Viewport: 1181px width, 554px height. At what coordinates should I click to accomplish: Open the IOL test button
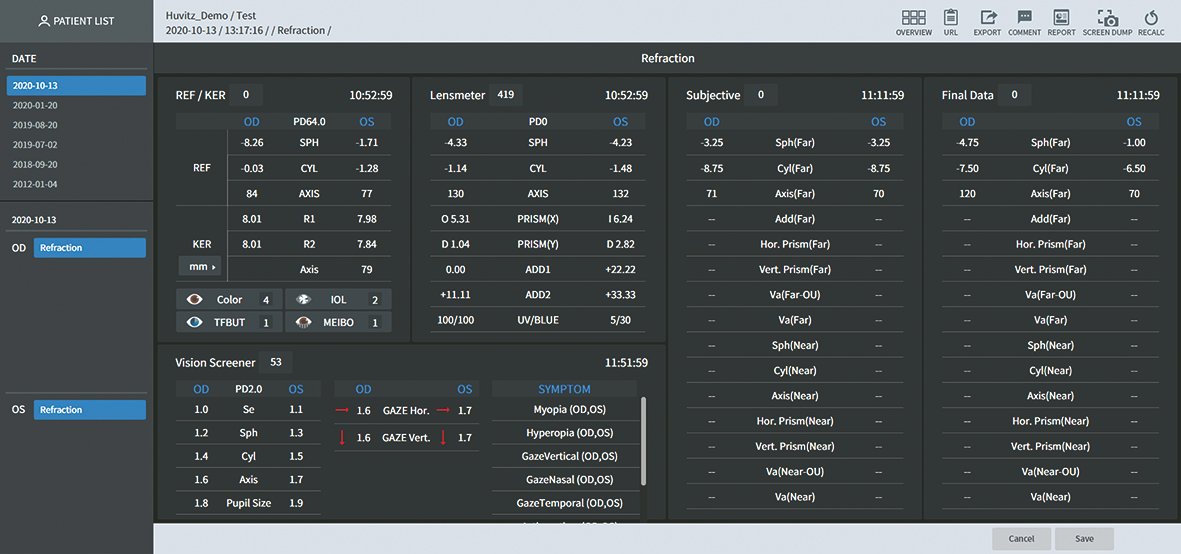coord(338,300)
